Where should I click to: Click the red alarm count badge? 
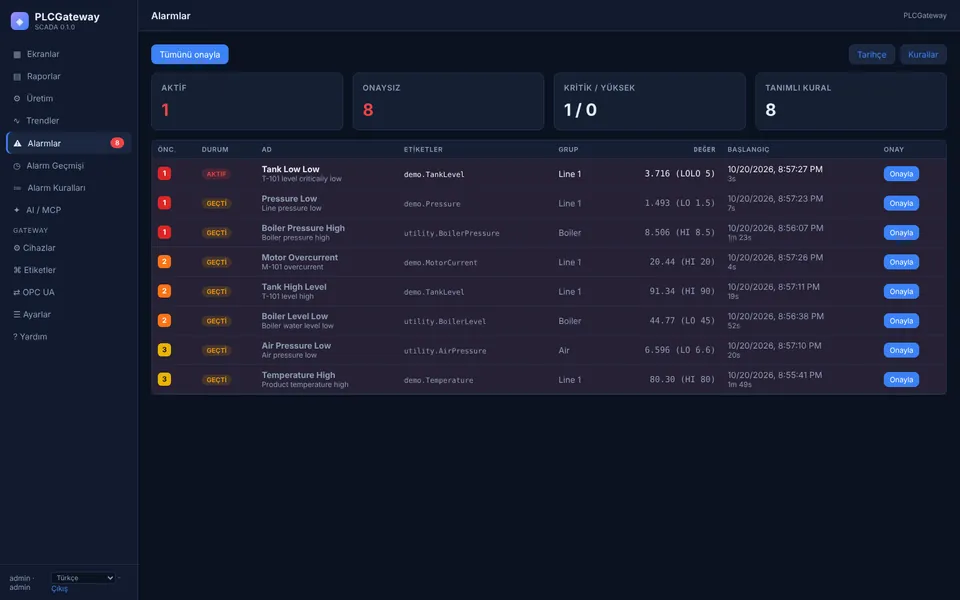coord(117,143)
